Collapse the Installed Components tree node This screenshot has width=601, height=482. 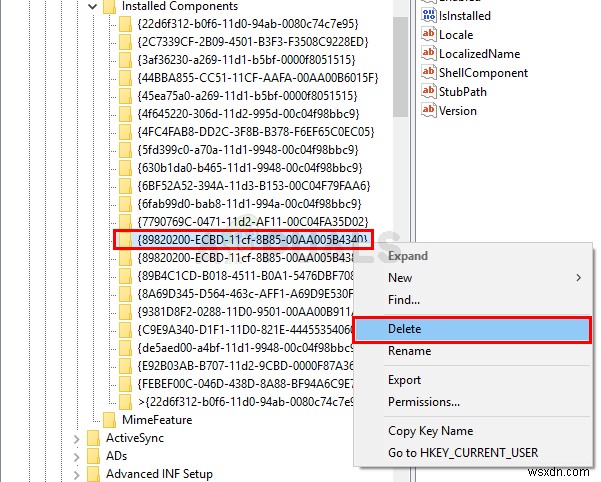(92, 6)
